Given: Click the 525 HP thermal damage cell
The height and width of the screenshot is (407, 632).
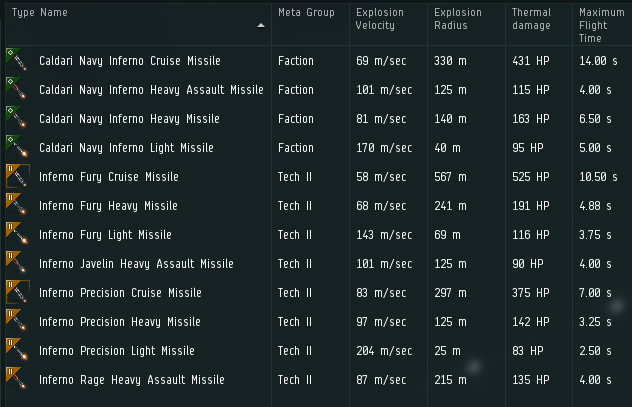Looking at the screenshot, I should [x=530, y=177].
